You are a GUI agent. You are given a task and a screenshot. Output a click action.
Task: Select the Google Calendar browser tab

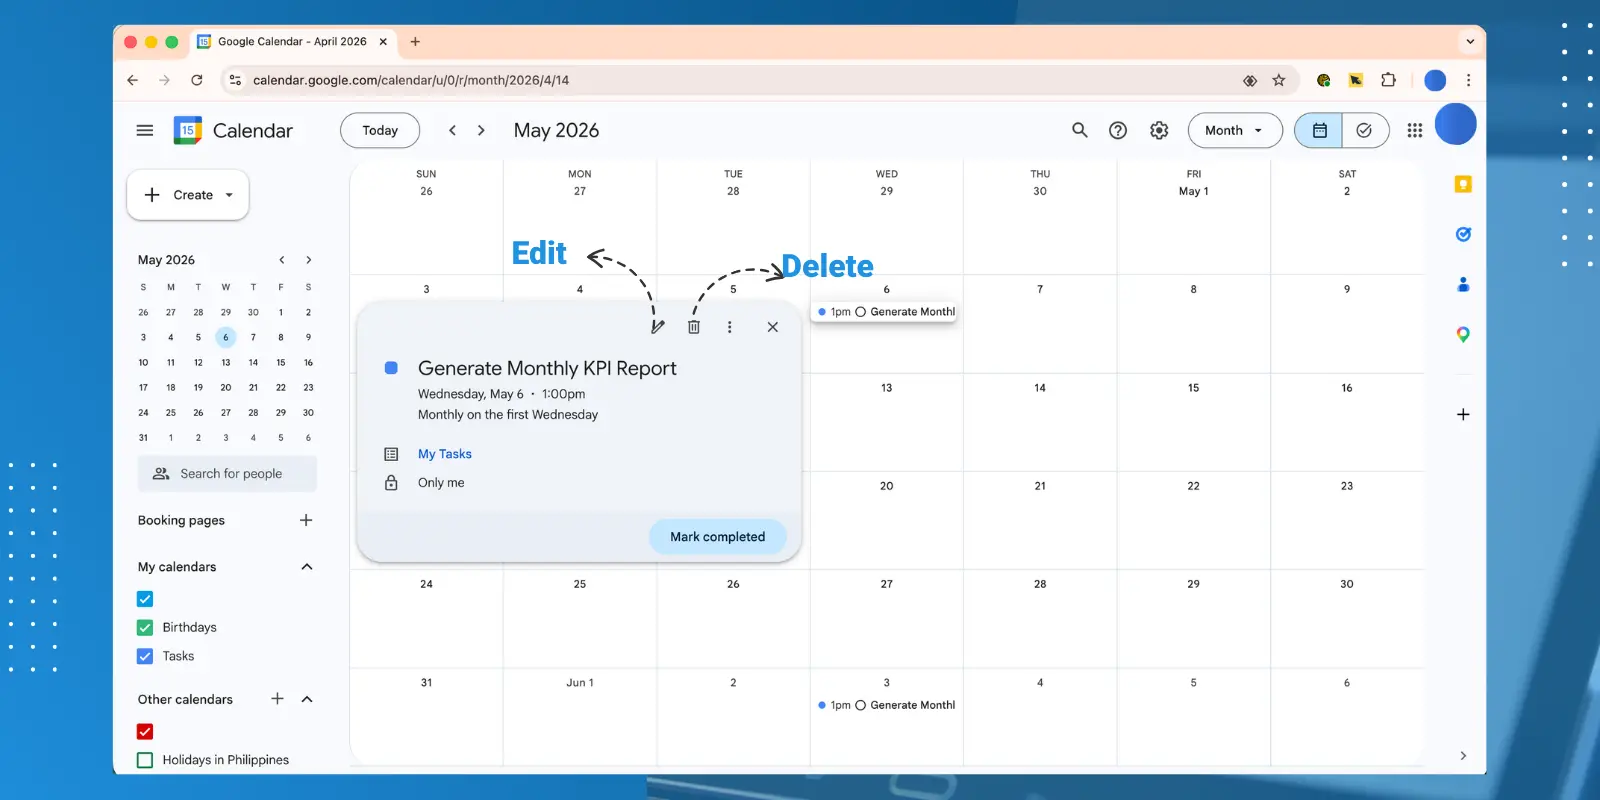(x=292, y=42)
